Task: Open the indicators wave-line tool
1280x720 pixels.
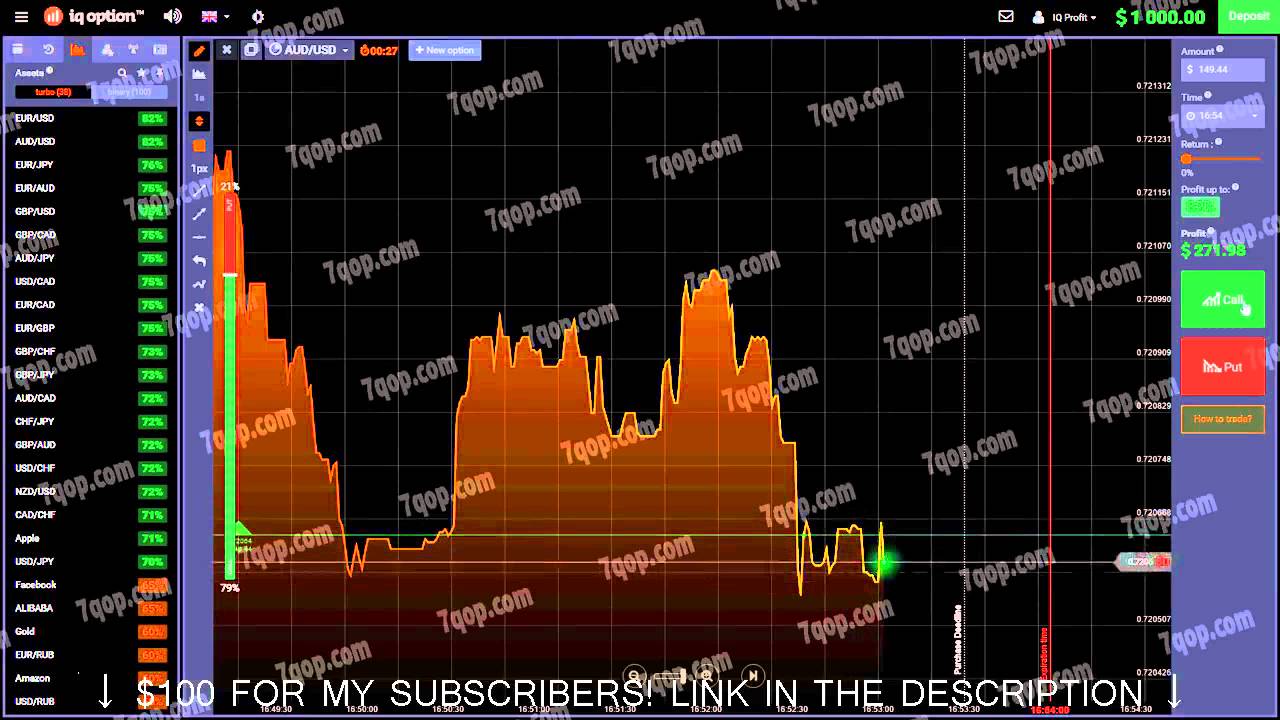Action: coord(199,284)
